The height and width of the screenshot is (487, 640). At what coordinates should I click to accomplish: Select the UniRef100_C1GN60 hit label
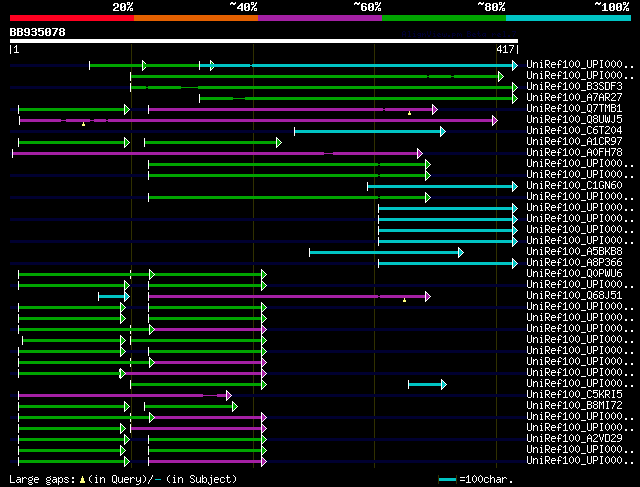coord(574,186)
